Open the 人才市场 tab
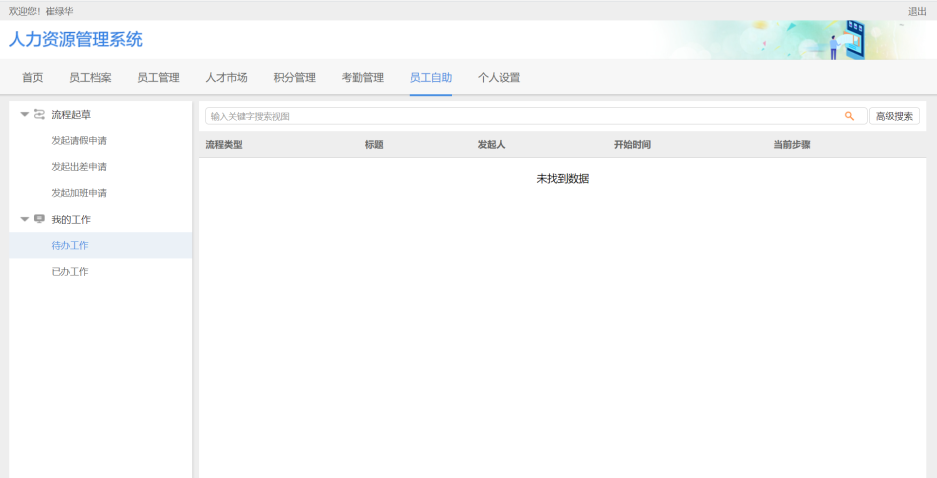The width and height of the screenshot is (937, 478). [x=226, y=78]
